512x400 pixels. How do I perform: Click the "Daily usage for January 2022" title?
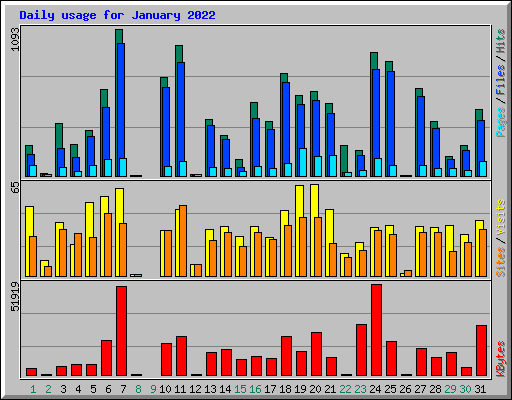tap(117, 15)
